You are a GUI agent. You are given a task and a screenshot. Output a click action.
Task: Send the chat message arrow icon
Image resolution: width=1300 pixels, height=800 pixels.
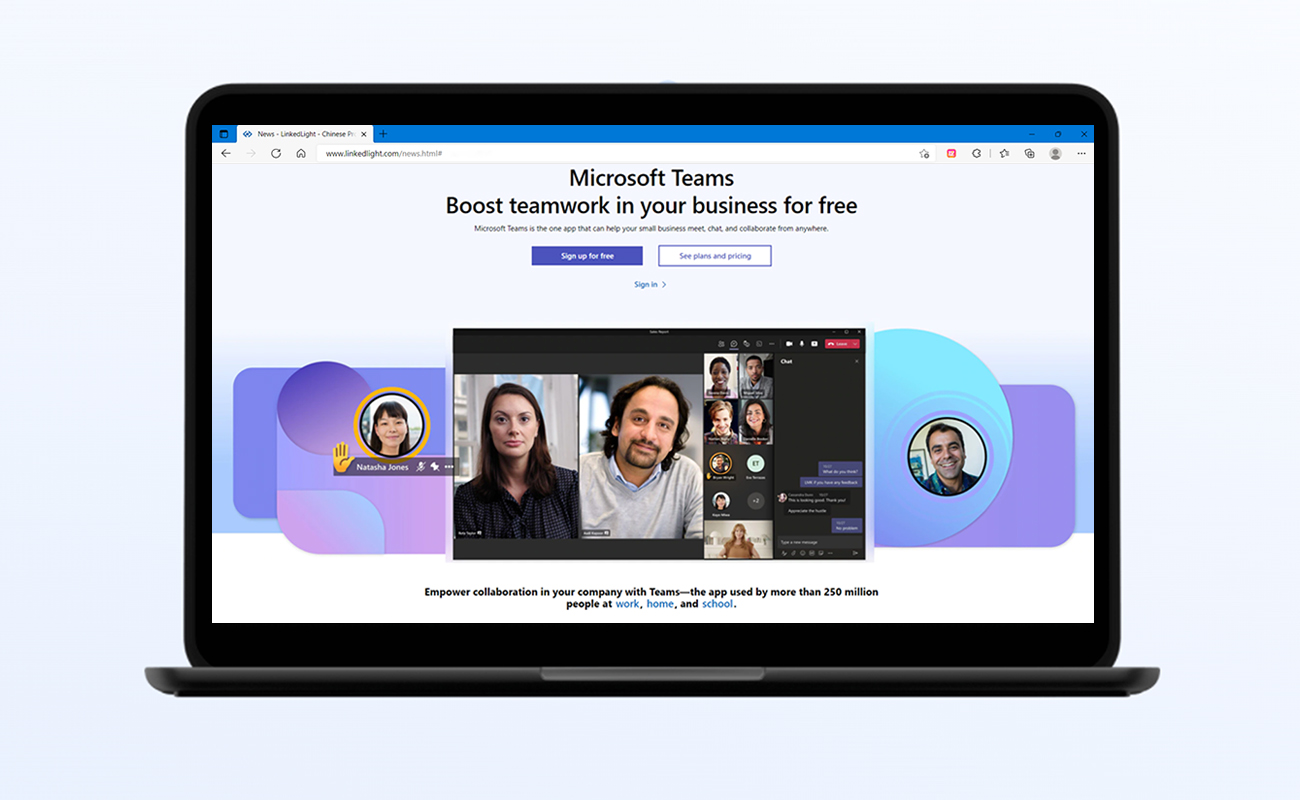click(x=855, y=553)
